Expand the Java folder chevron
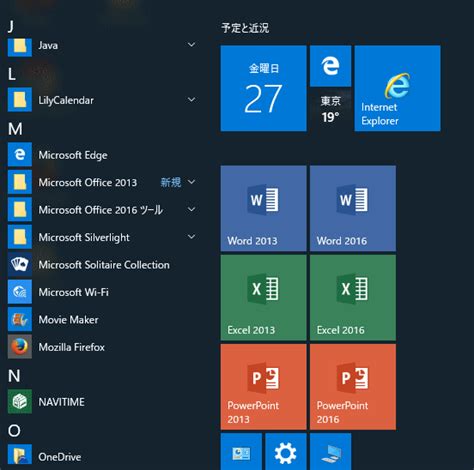 (x=191, y=45)
